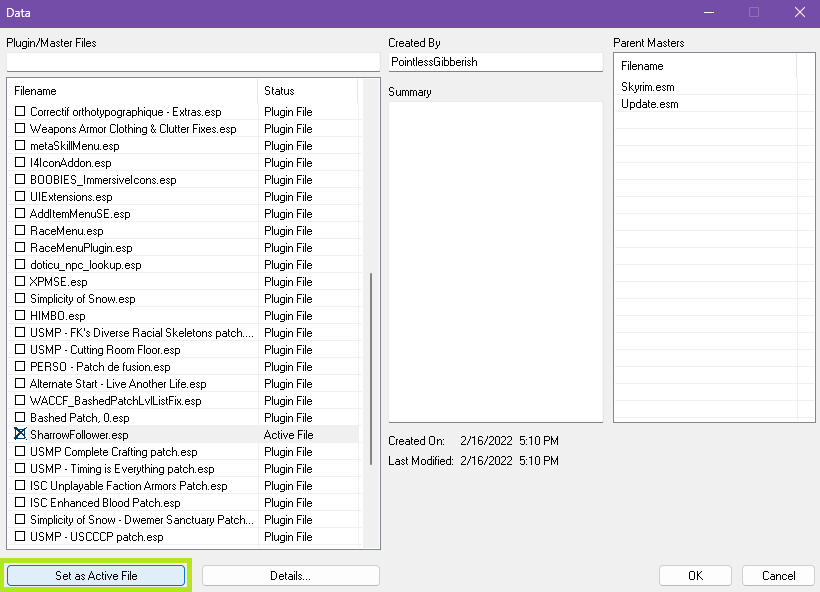
Task: Click the Created By text field
Action: [495, 62]
